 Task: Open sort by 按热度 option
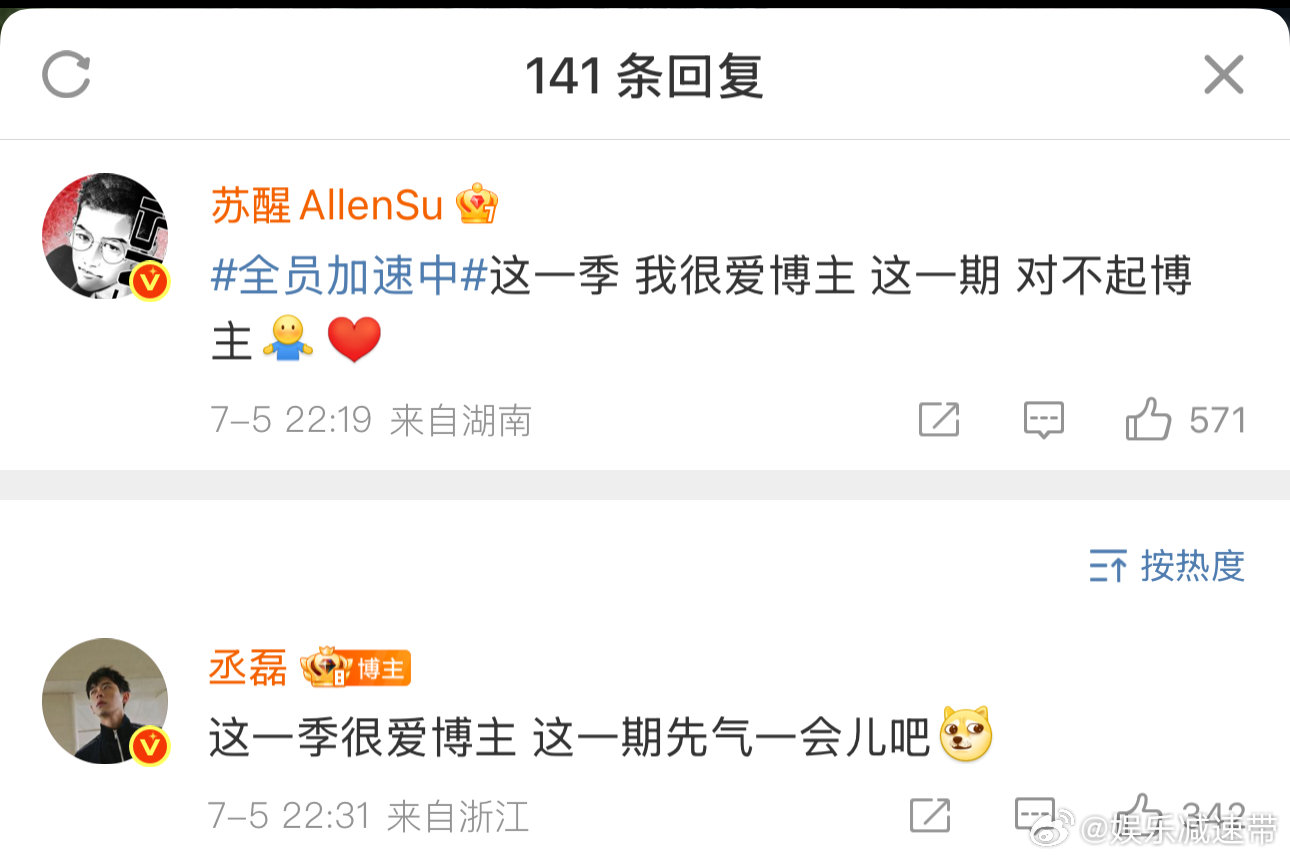pos(1167,567)
